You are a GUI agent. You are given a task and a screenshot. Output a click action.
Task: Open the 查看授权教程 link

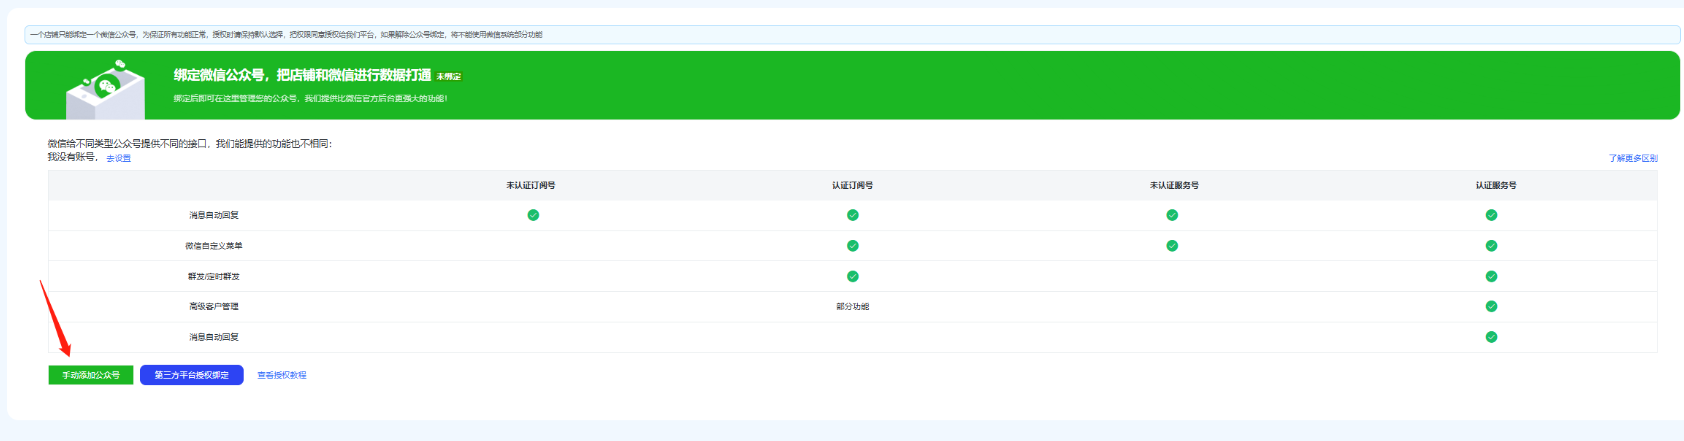click(281, 376)
